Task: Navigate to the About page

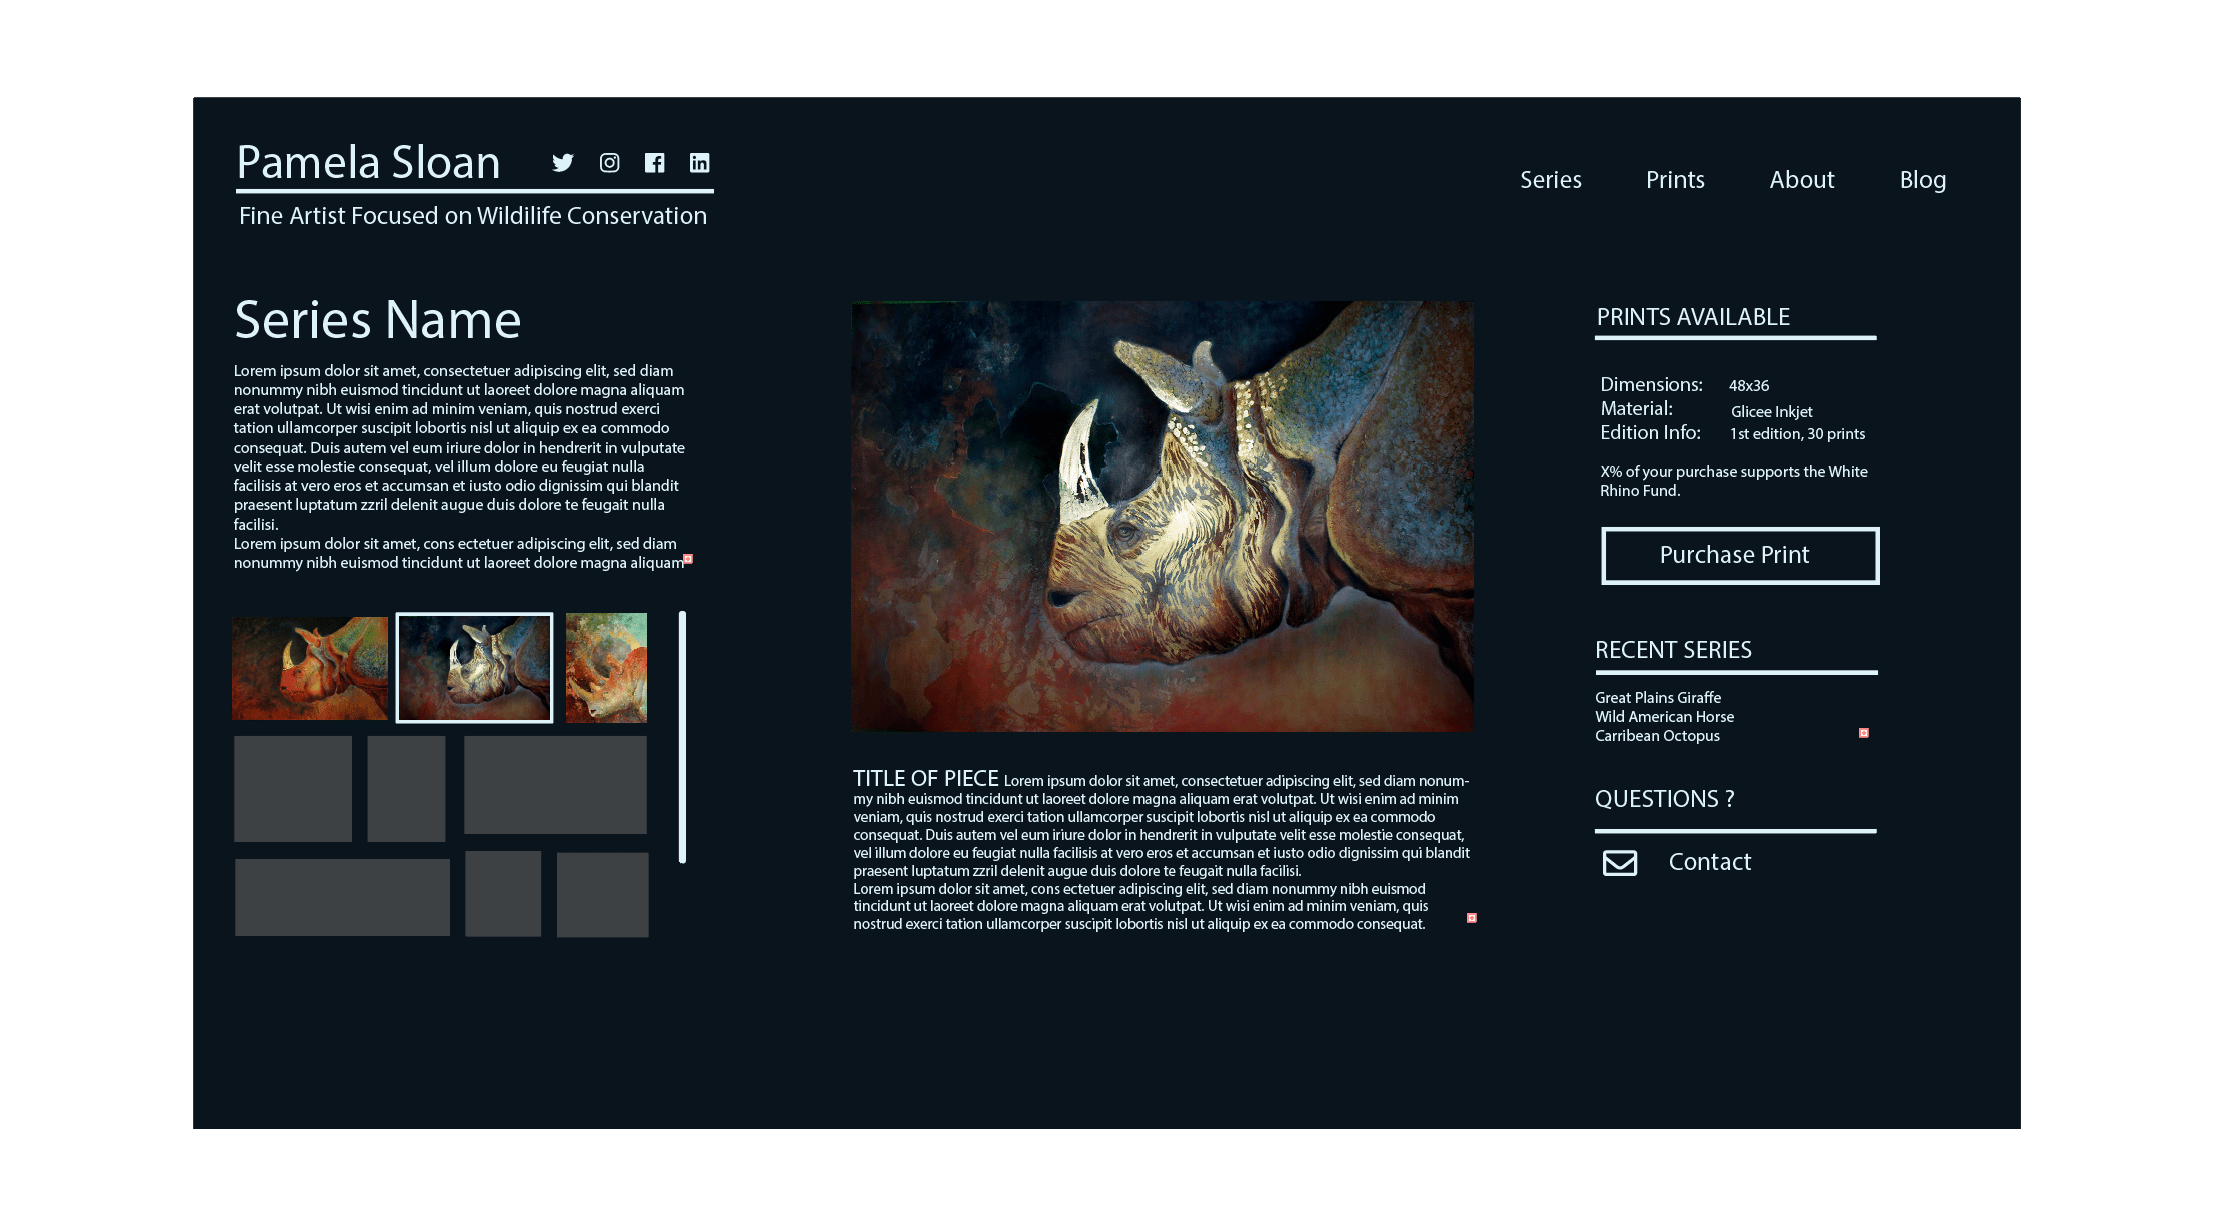Action: tap(1801, 180)
